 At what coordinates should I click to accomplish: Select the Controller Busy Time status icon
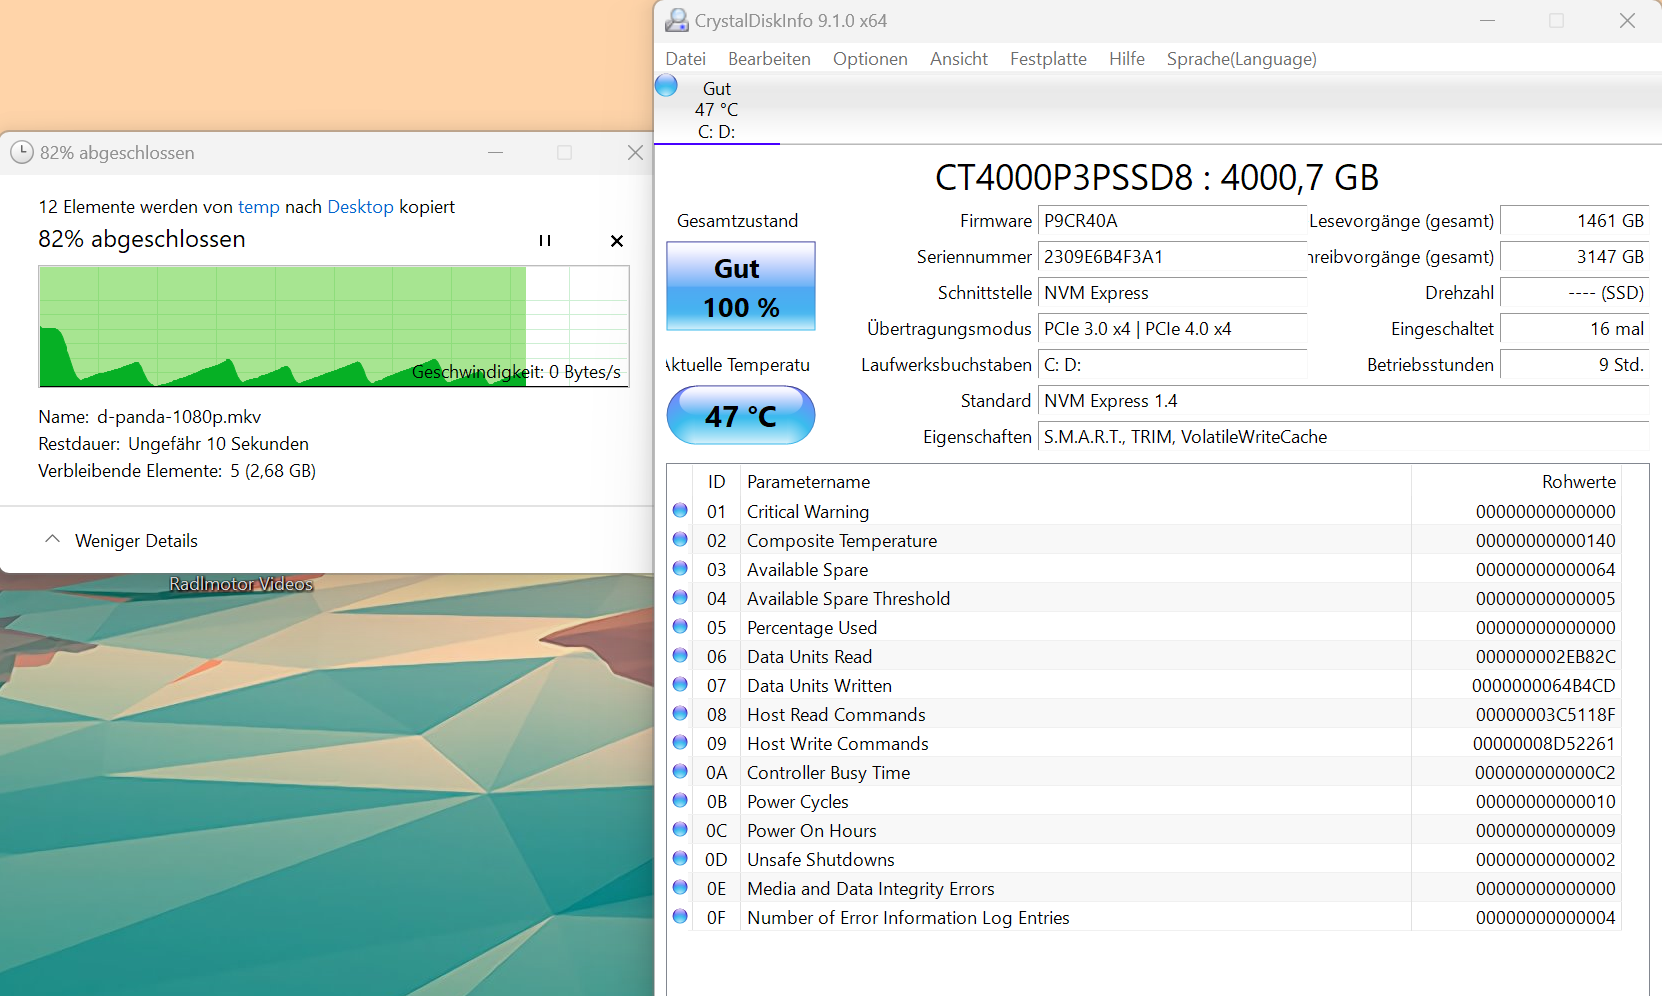tap(680, 771)
